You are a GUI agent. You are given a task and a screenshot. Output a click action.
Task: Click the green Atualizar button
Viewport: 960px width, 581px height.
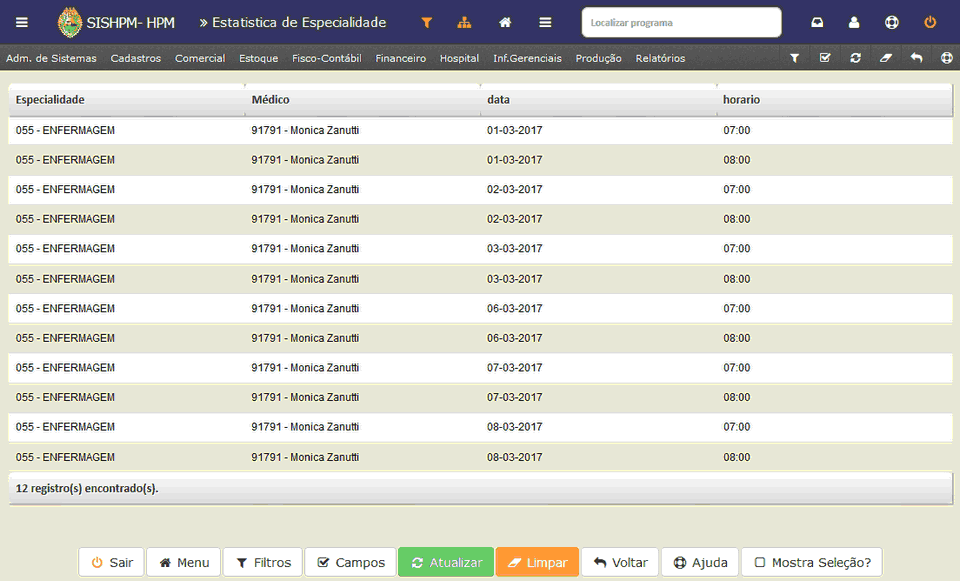coord(446,562)
